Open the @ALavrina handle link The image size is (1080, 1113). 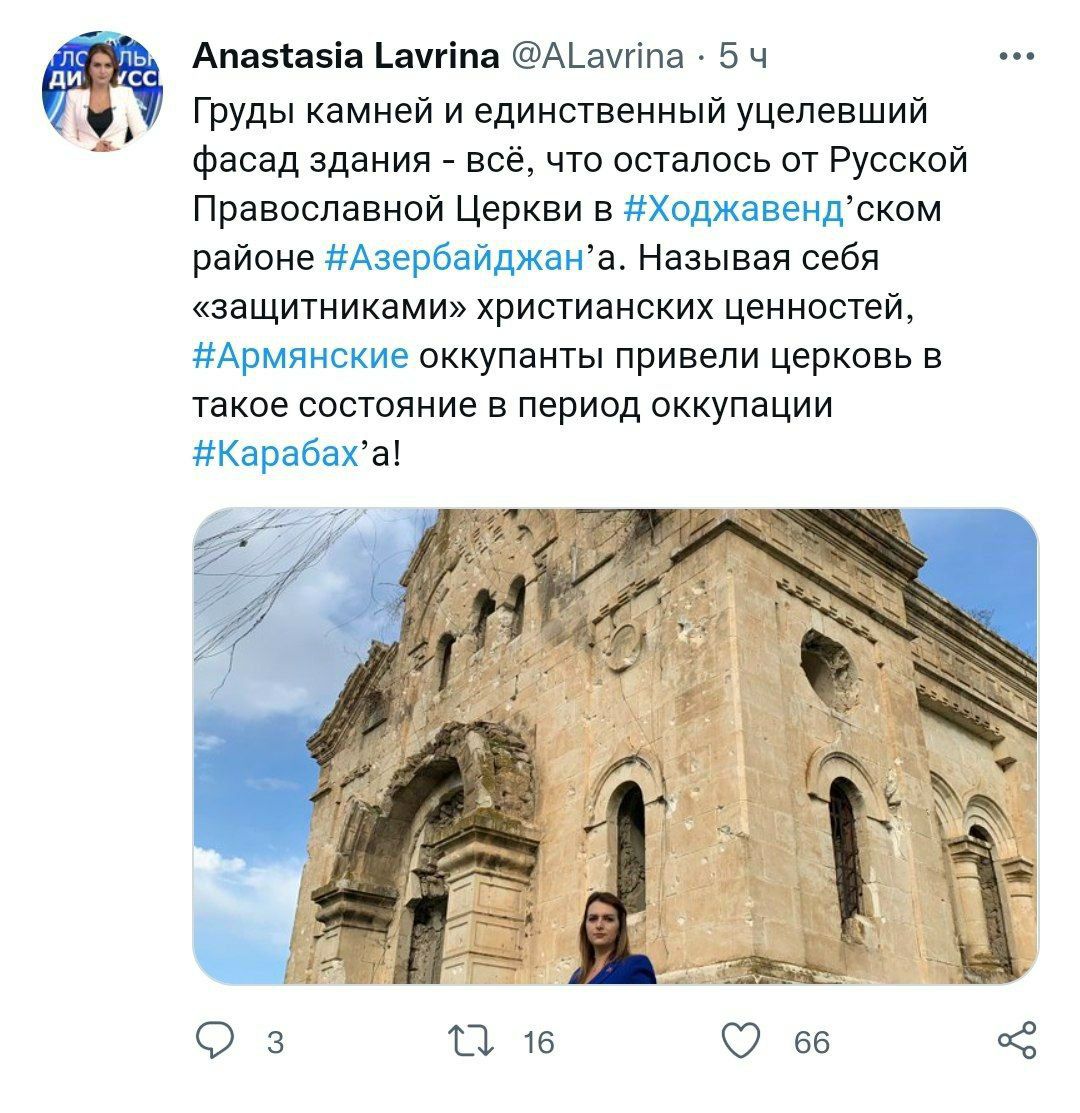pyautogui.click(x=597, y=56)
